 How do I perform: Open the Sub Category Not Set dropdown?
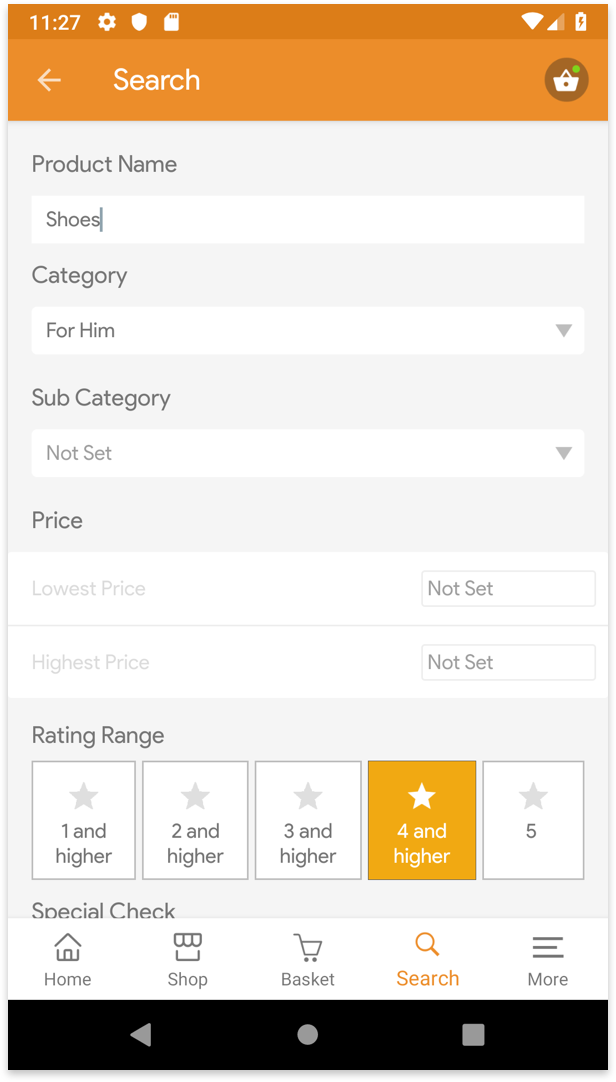[x=308, y=453]
